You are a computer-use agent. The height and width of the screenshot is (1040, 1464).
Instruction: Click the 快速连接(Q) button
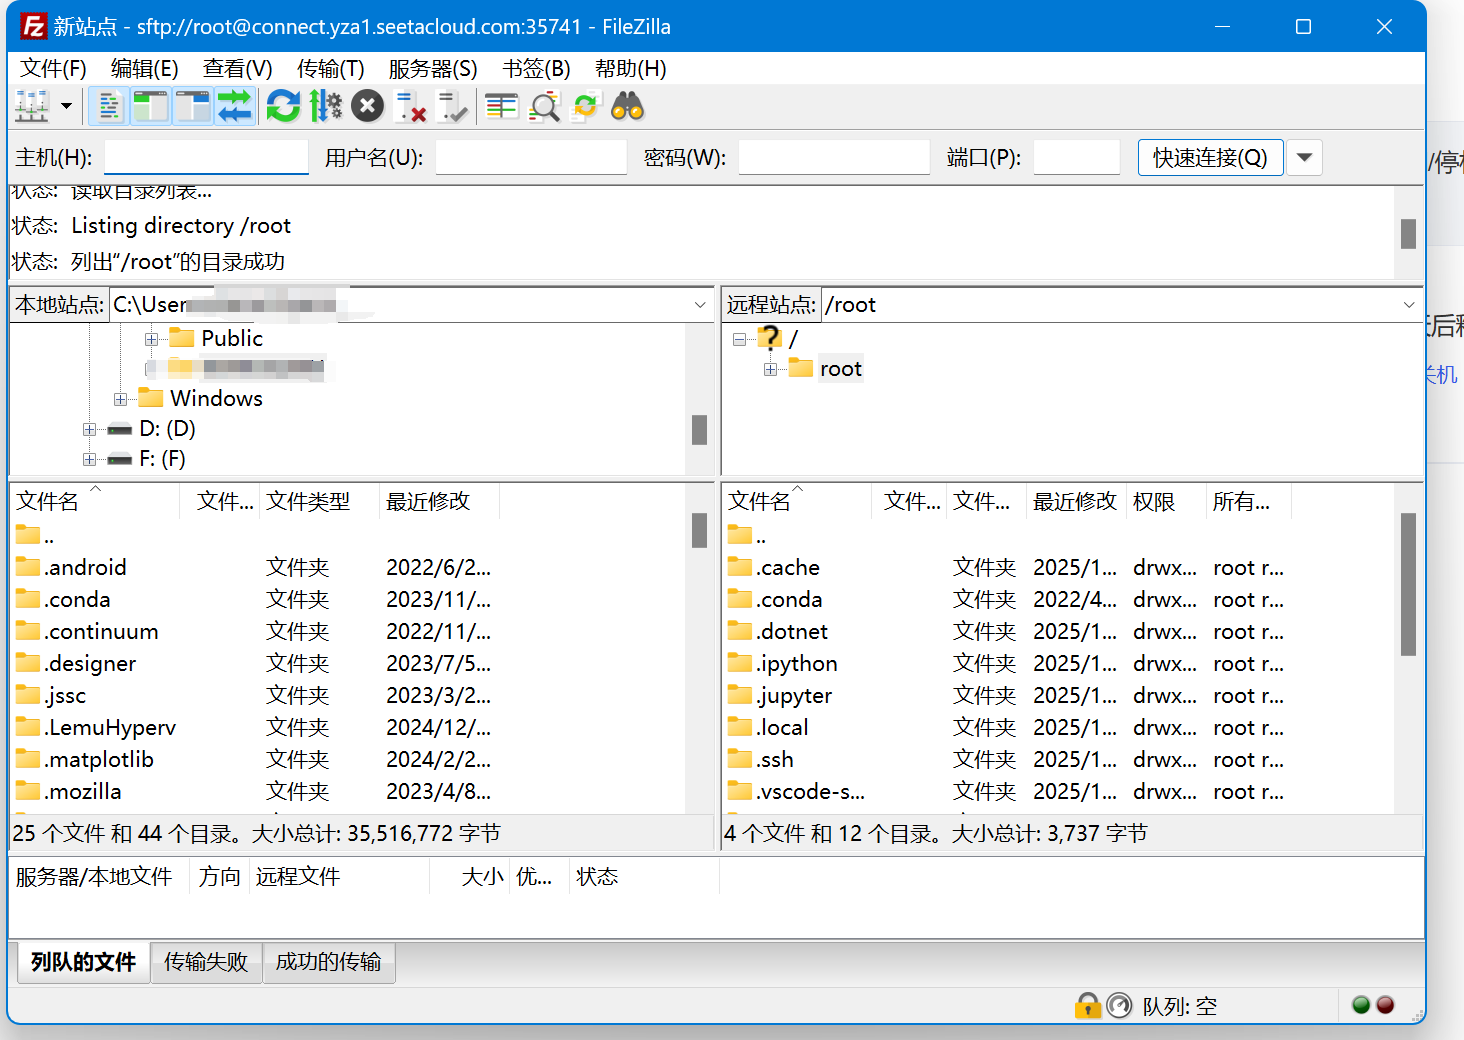click(x=1210, y=157)
